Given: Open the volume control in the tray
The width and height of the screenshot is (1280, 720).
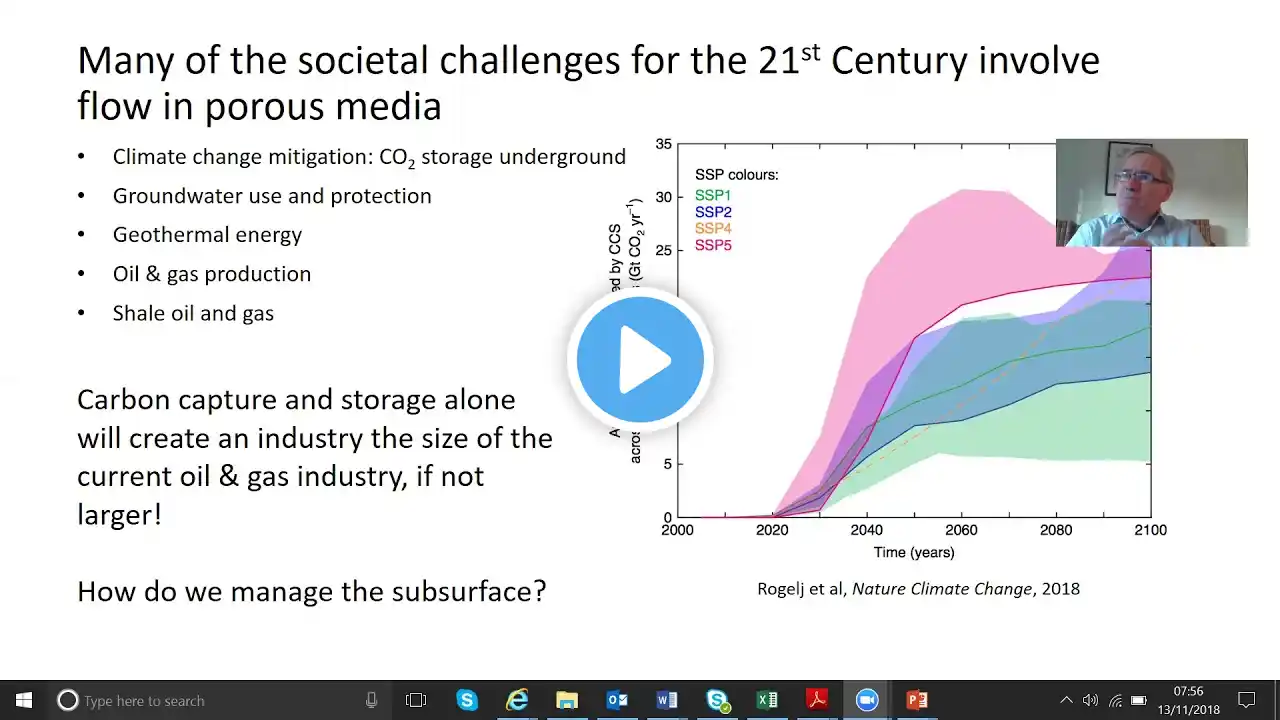Looking at the screenshot, I should click(1090, 700).
